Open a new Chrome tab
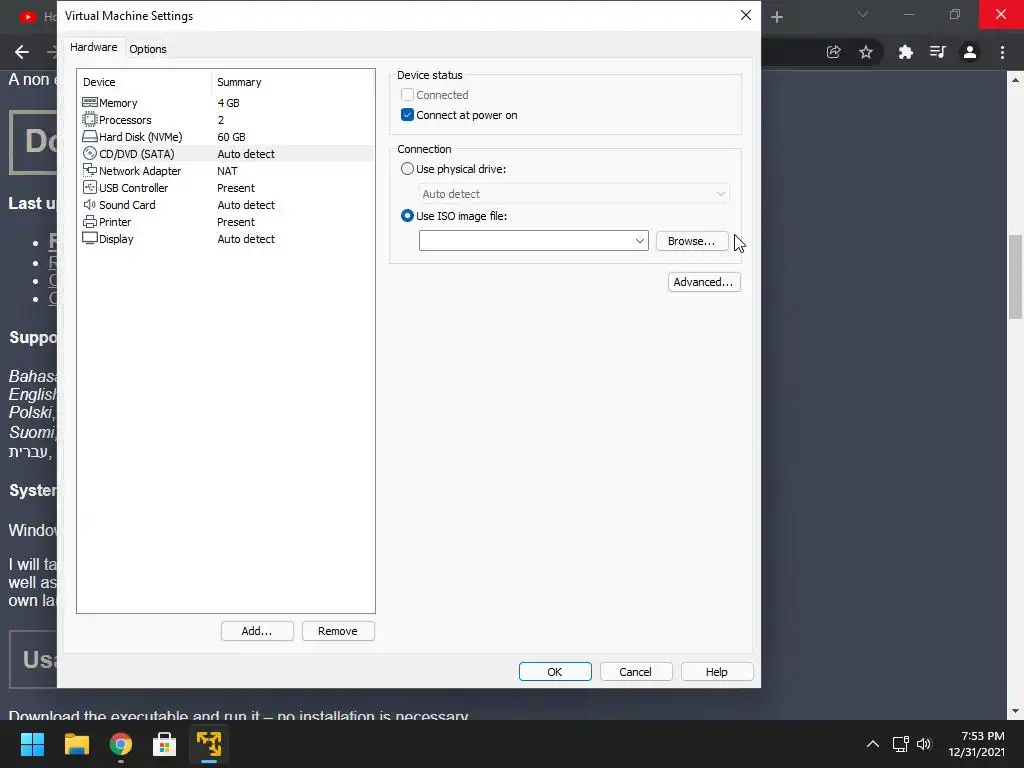This screenshot has height=768, width=1024. tap(776, 17)
